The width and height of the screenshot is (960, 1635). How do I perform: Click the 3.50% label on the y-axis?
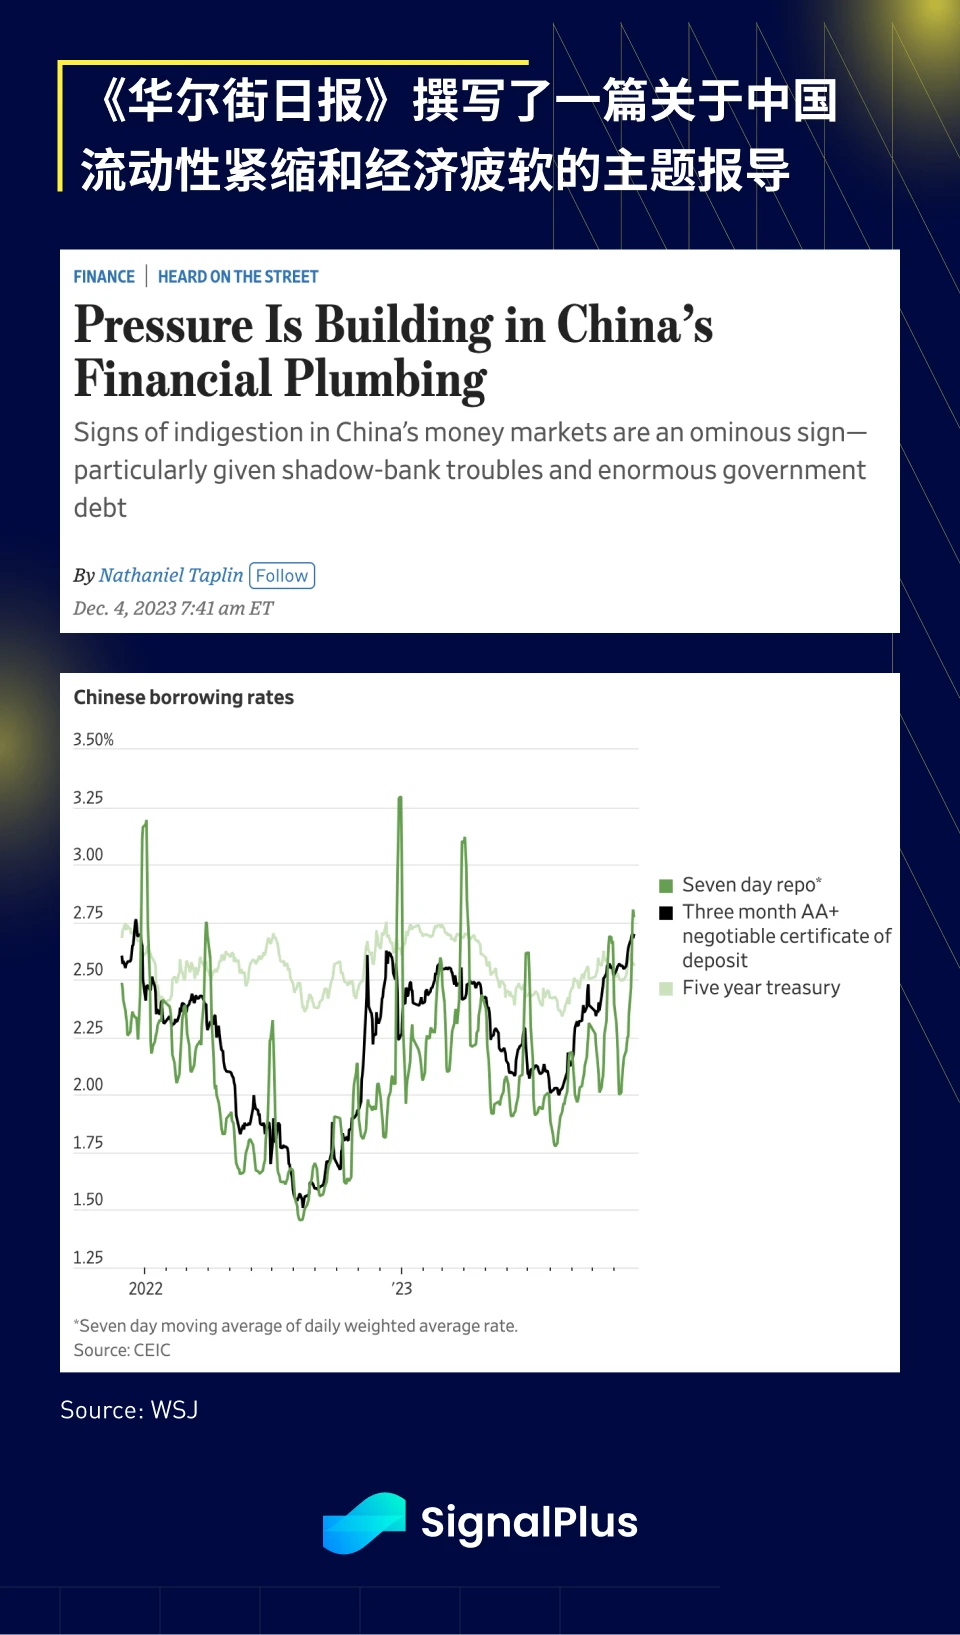(93, 740)
